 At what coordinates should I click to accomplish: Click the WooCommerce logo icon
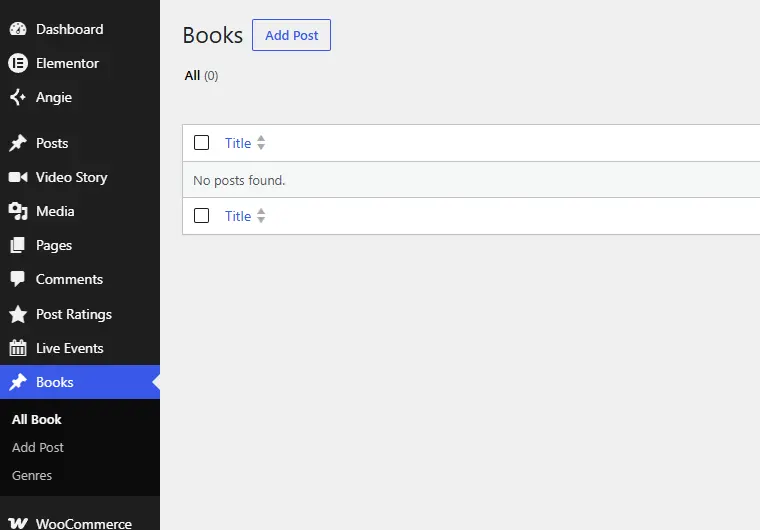18,523
